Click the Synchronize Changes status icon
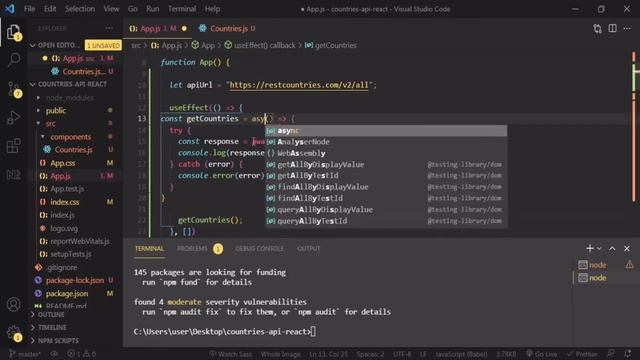 pos(54,354)
